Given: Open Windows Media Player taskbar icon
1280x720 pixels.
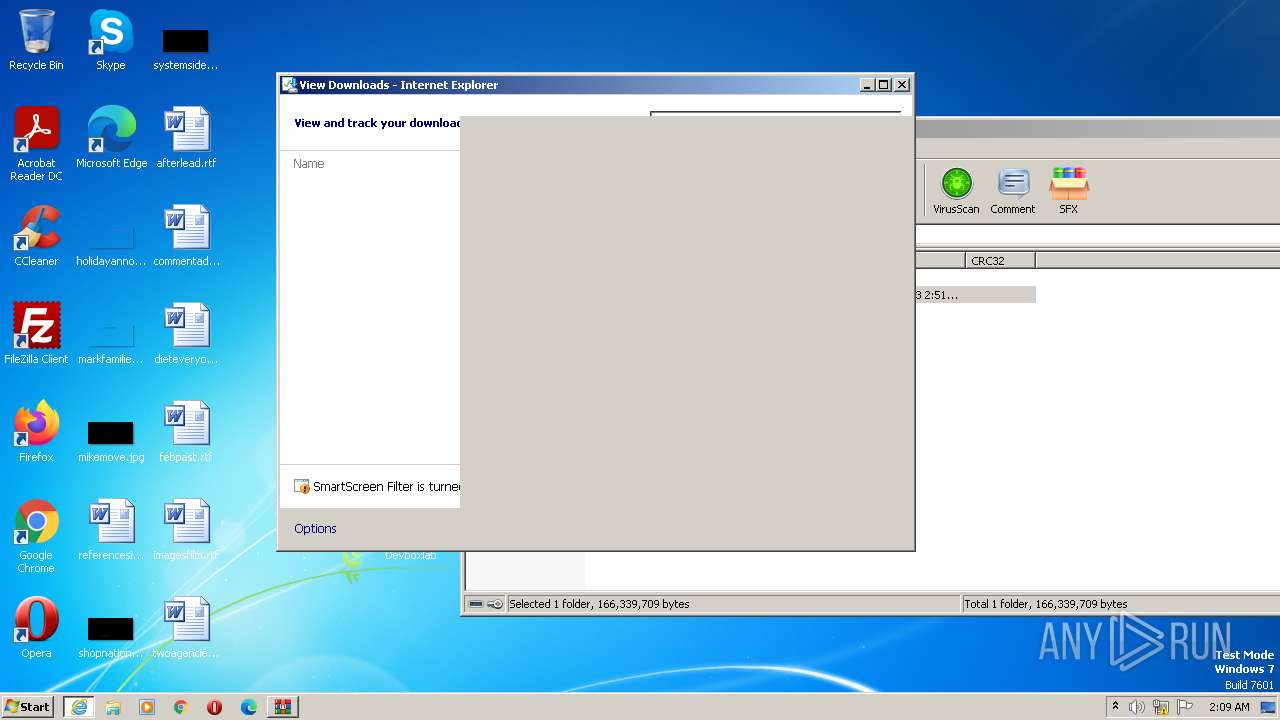Looking at the screenshot, I should pyautogui.click(x=147, y=707).
